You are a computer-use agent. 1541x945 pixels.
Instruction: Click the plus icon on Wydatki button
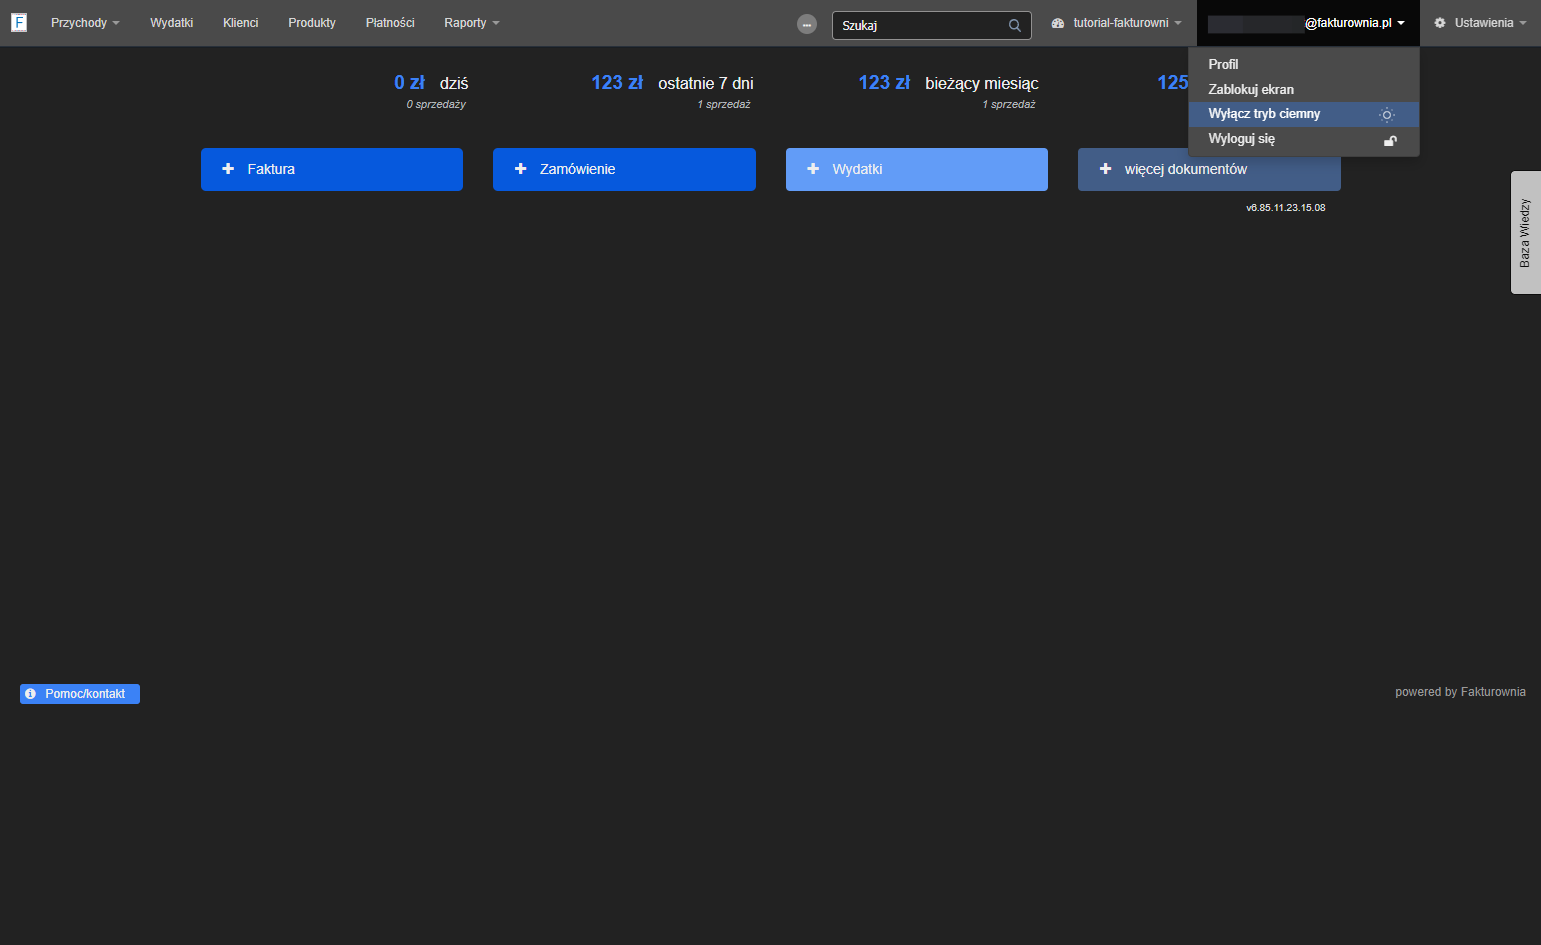pyautogui.click(x=813, y=169)
